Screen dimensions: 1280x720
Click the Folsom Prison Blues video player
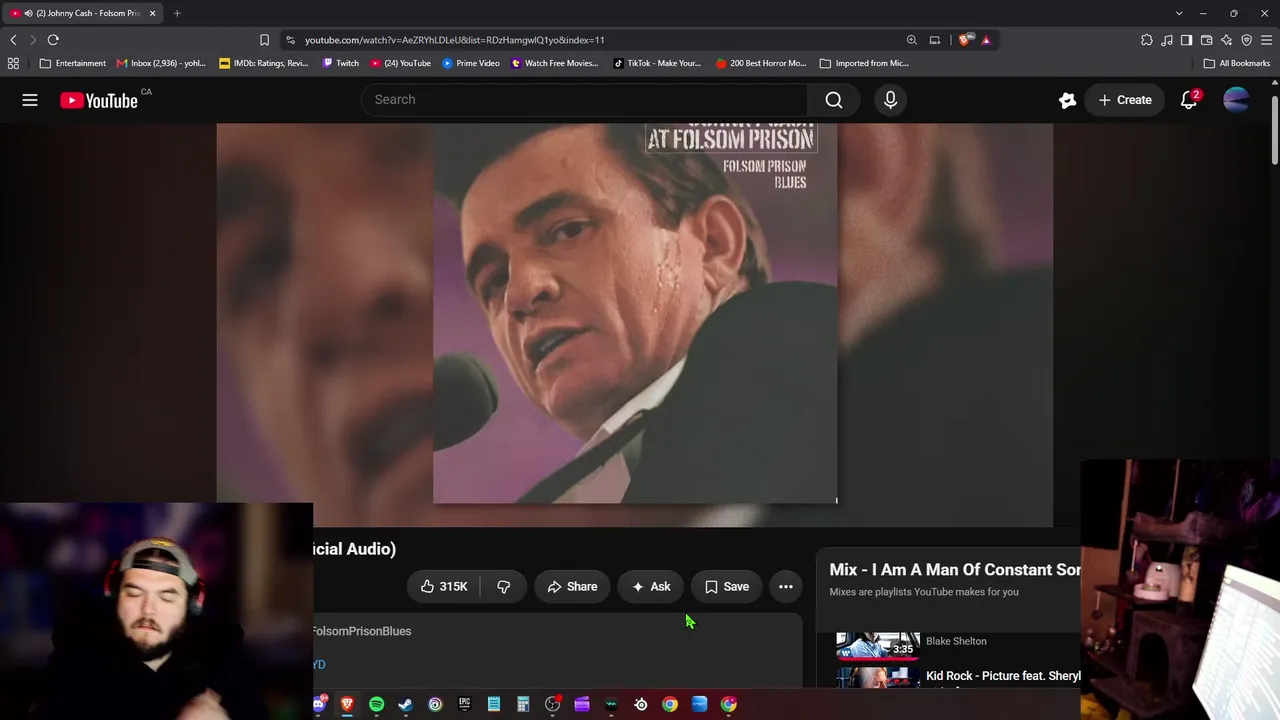click(635, 325)
